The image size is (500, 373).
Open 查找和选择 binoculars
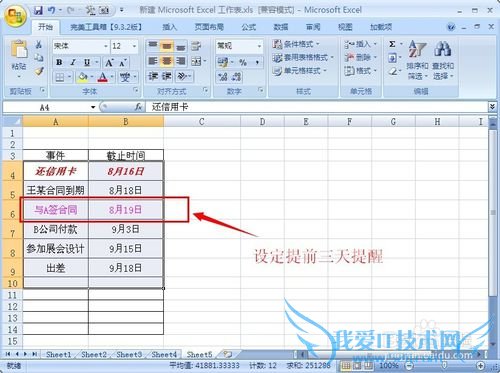(x=443, y=60)
